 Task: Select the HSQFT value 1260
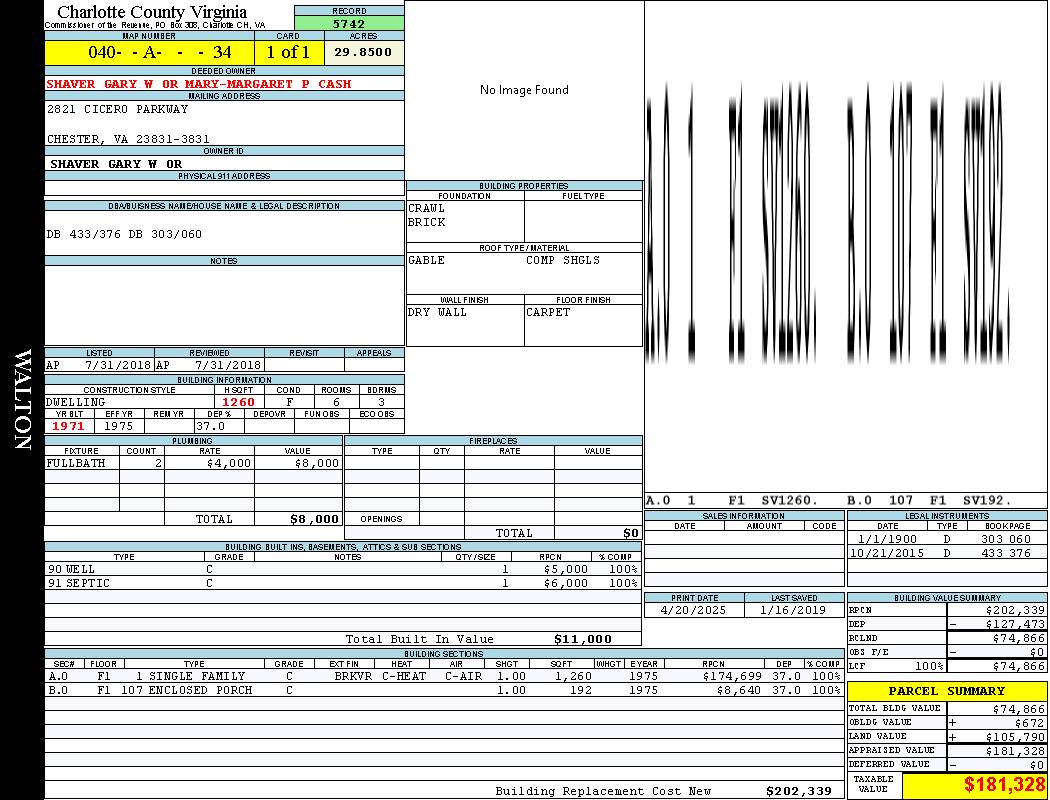coord(238,402)
